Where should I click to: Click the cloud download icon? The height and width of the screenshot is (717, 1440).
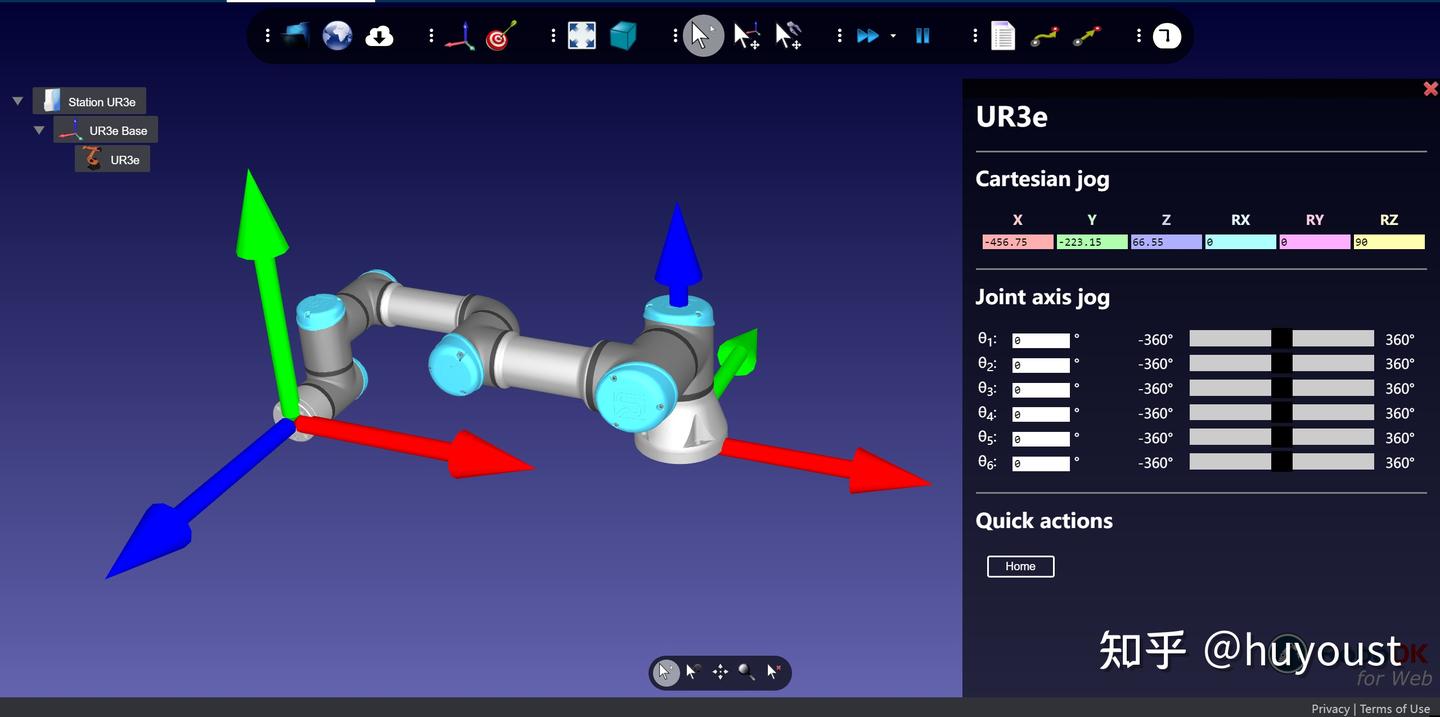[x=379, y=36]
